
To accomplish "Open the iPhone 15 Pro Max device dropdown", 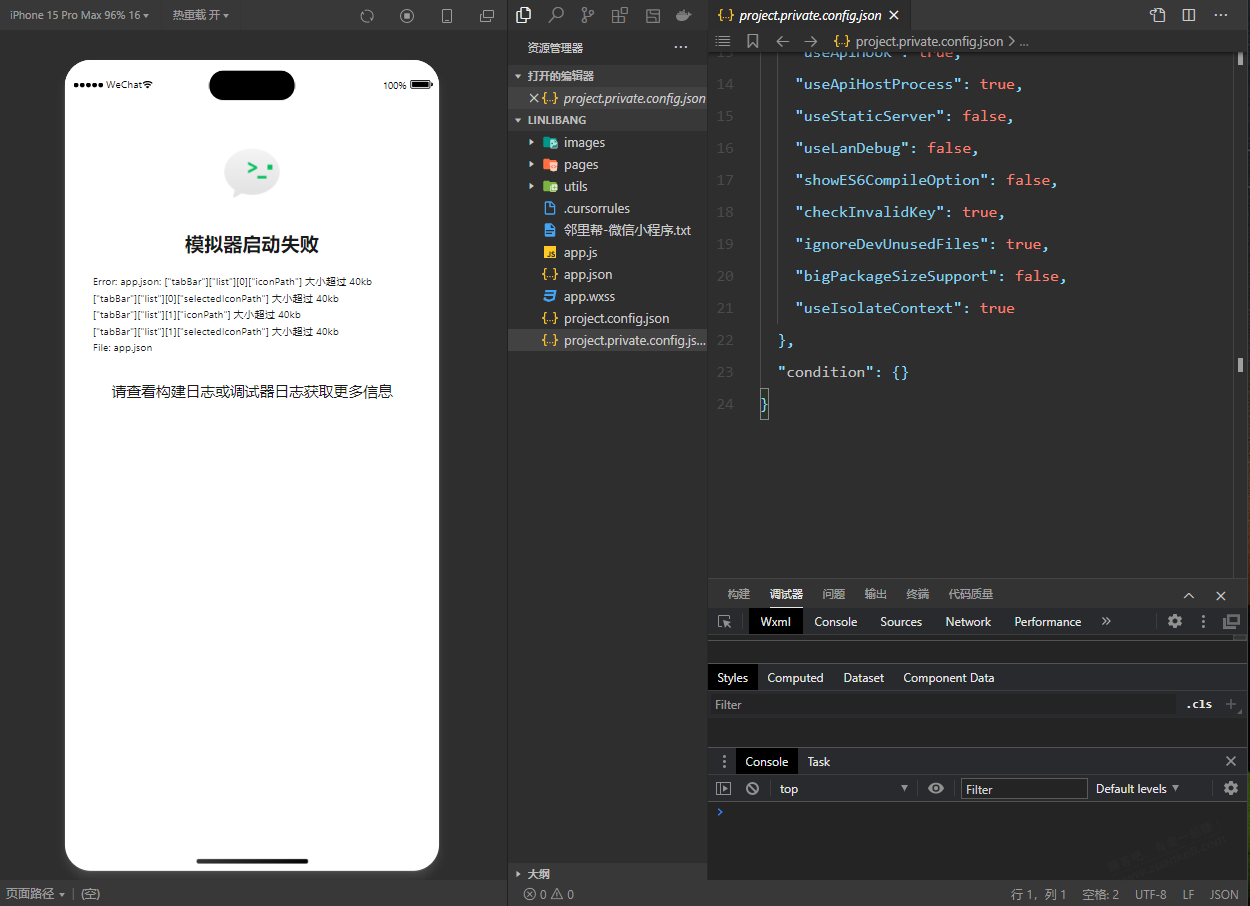I will [x=80, y=15].
